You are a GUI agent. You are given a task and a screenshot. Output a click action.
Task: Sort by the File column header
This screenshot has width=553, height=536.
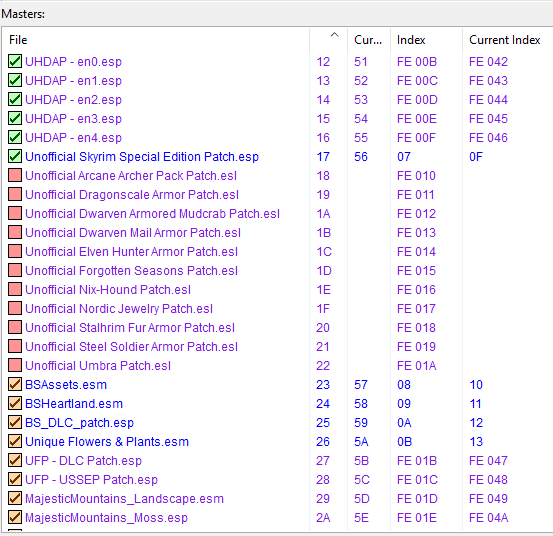[x=156, y=40]
